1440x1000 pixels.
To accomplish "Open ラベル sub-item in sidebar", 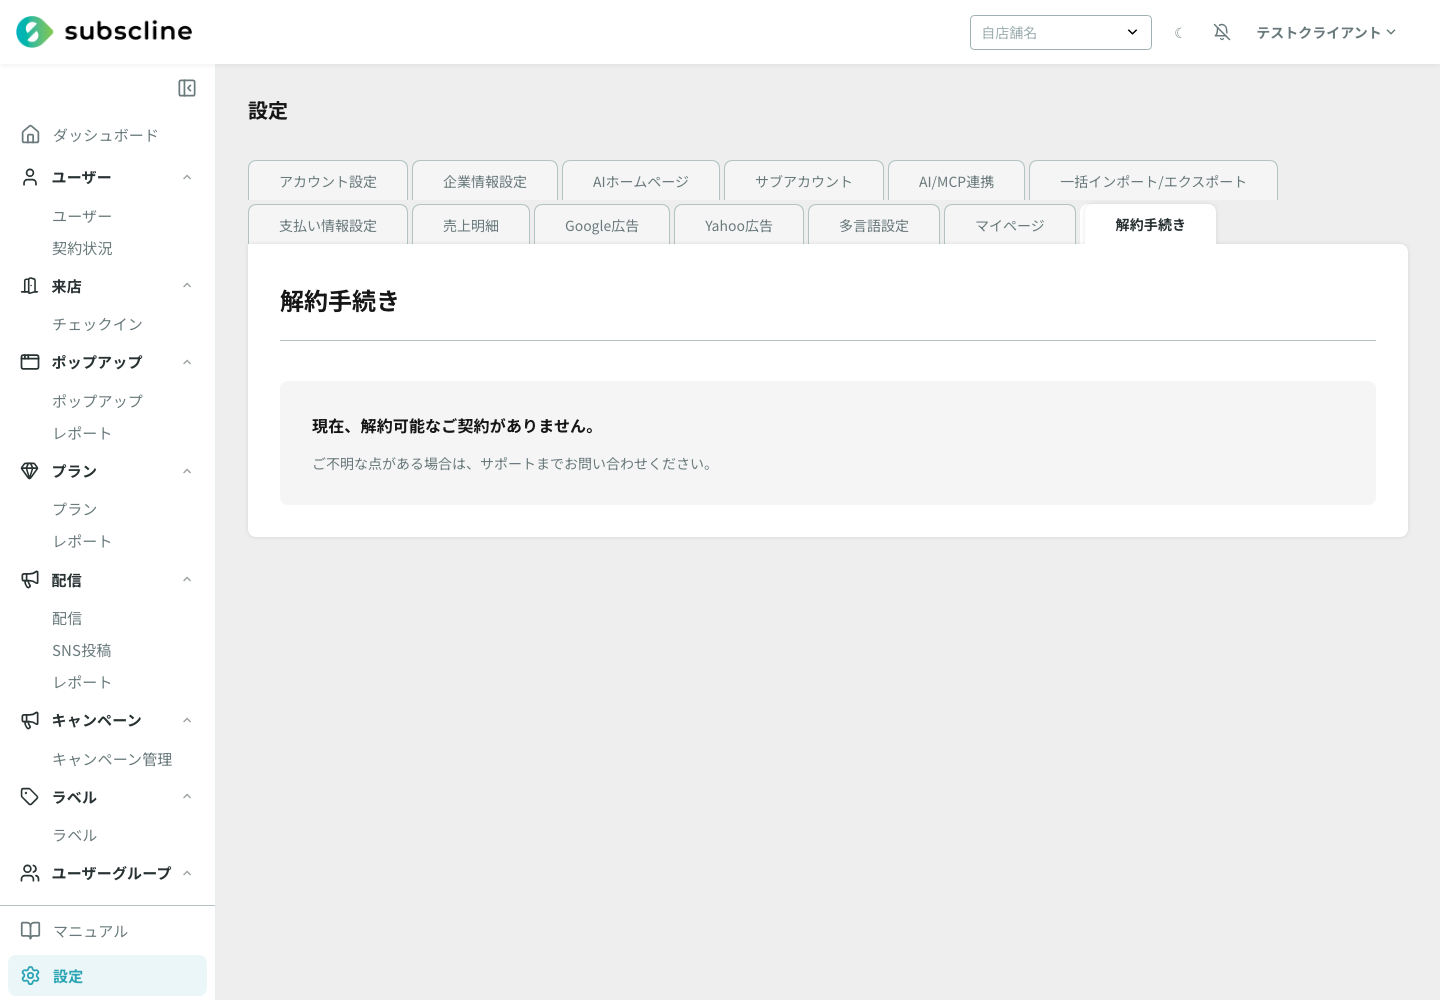I will [x=75, y=835].
